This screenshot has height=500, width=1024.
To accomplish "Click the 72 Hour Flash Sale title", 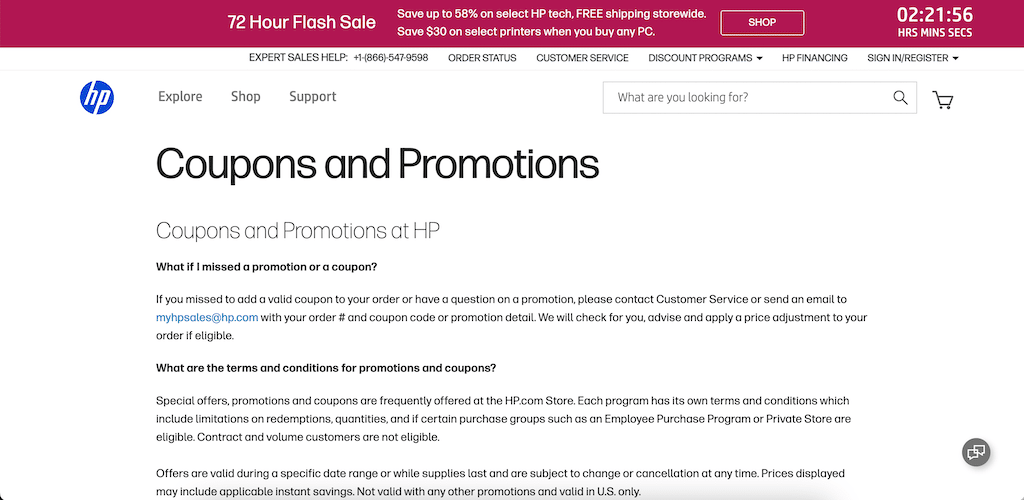I will [x=302, y=22].
